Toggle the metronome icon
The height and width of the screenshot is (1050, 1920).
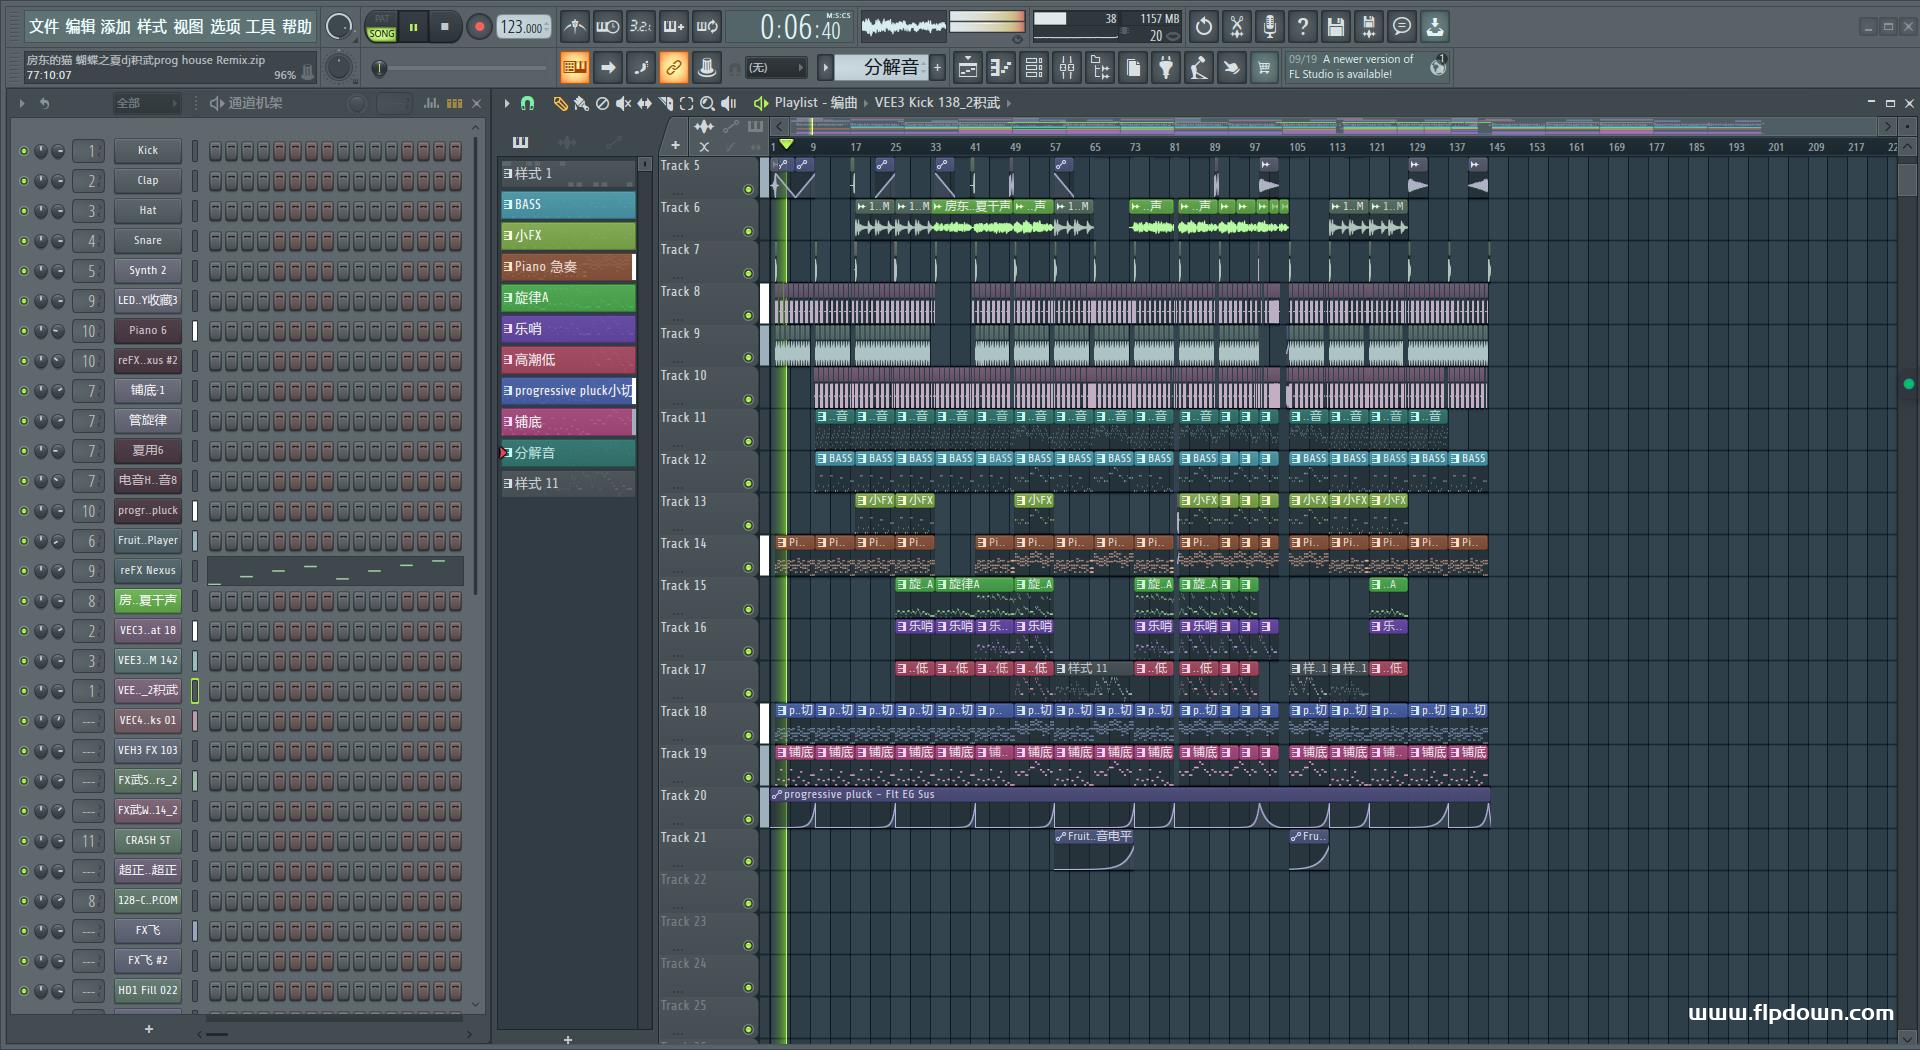click(575, 27)
